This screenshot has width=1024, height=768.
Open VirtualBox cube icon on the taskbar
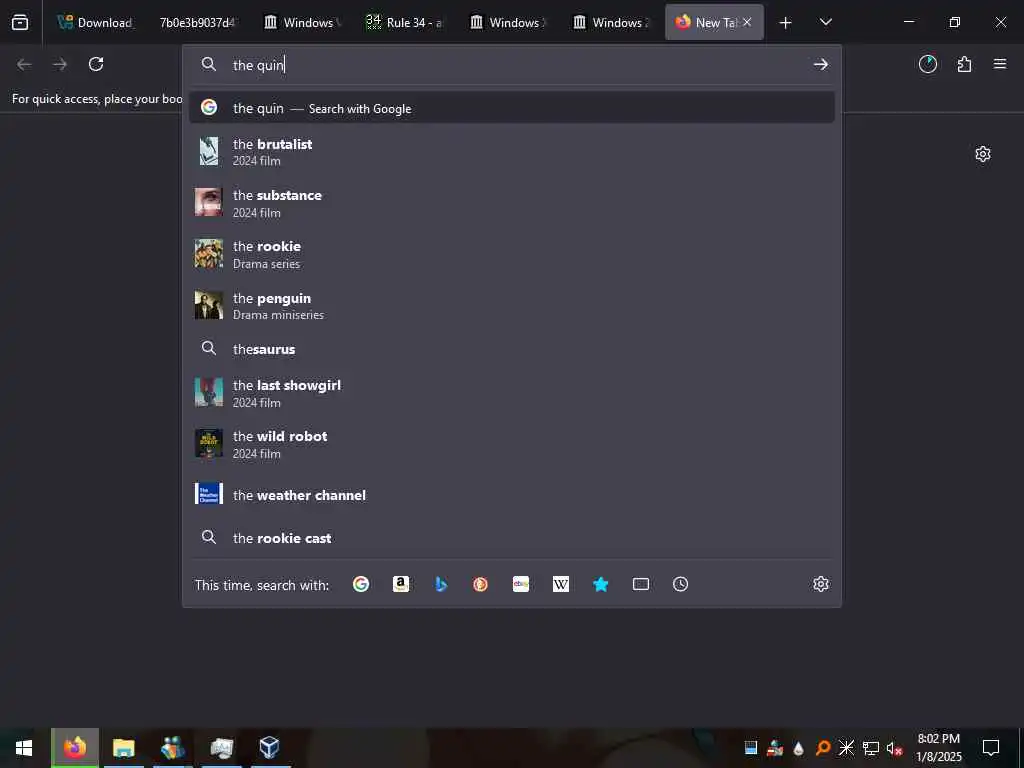pos(270,748)
